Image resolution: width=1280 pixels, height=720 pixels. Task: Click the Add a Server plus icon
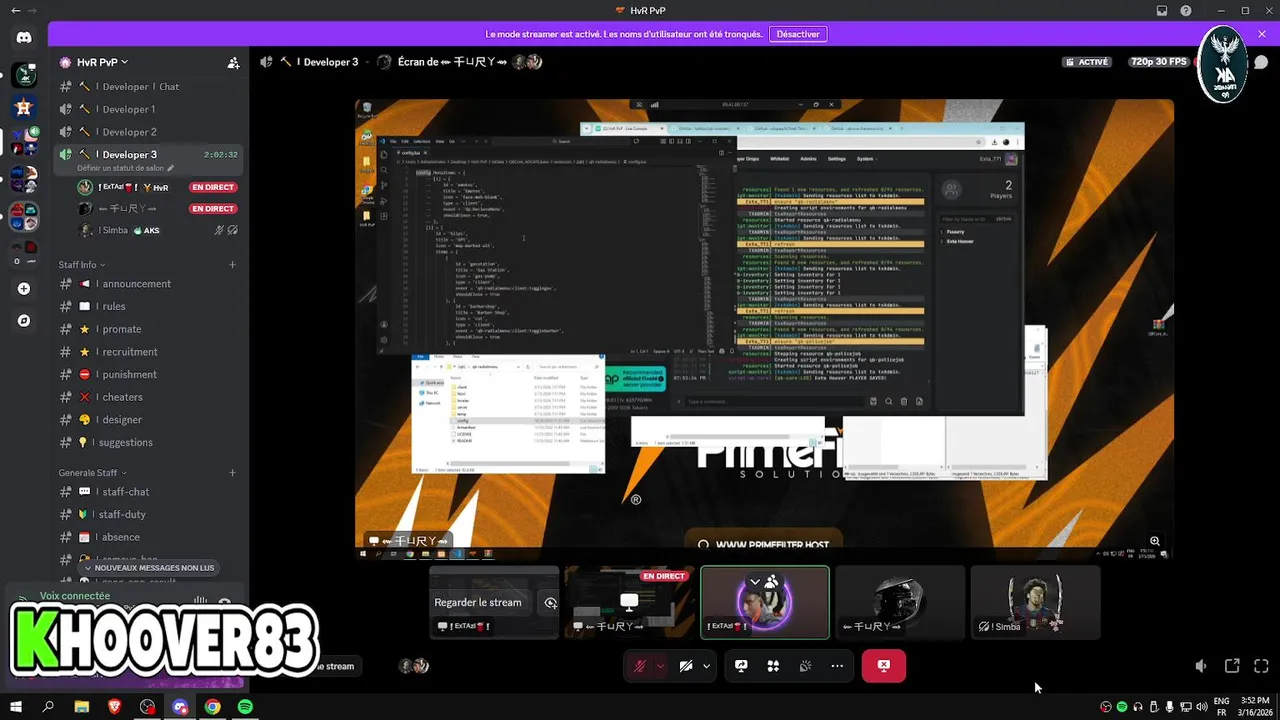coord(24,289)
